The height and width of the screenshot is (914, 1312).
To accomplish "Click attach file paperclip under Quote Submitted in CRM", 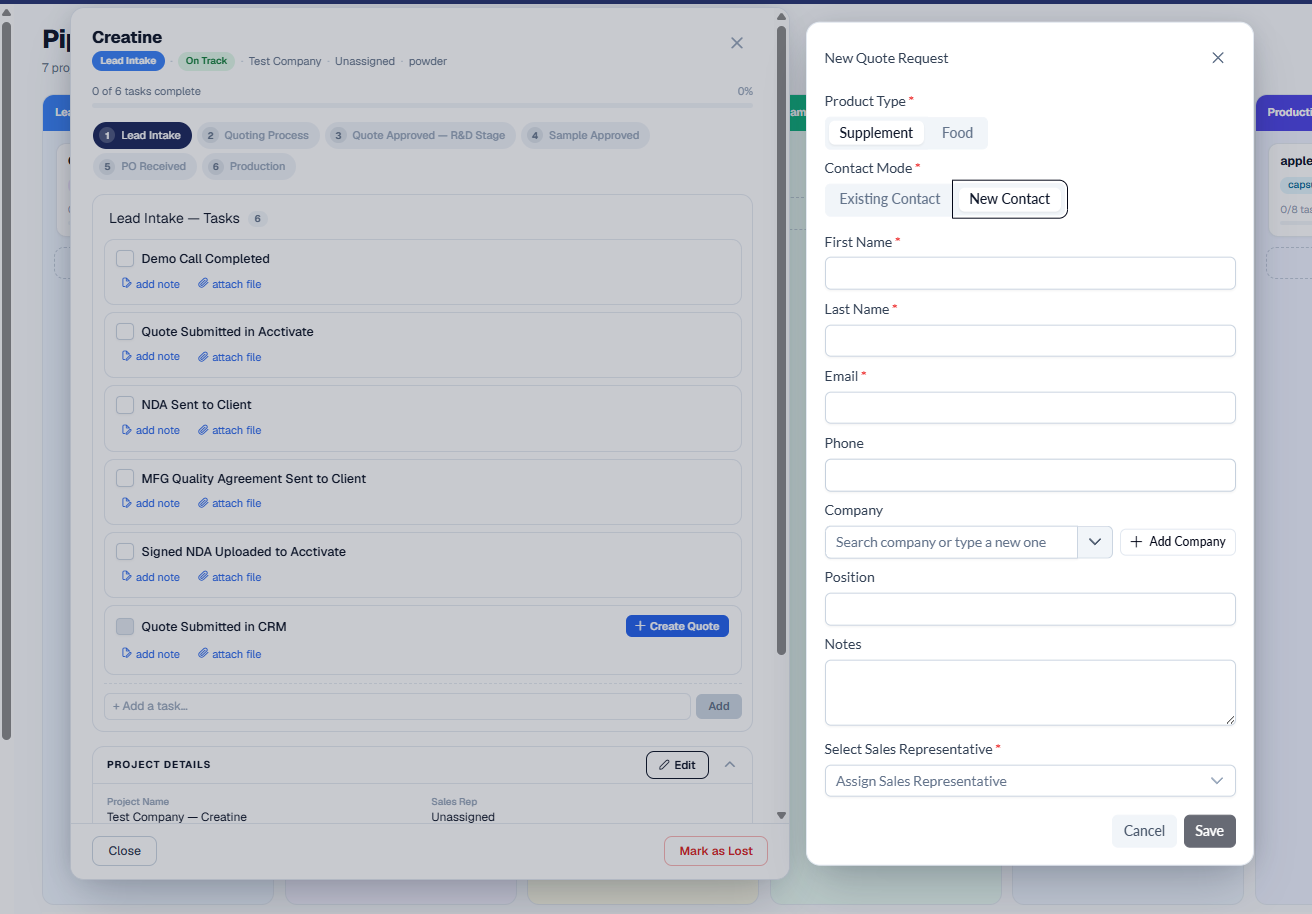I will tap(203, 654).
